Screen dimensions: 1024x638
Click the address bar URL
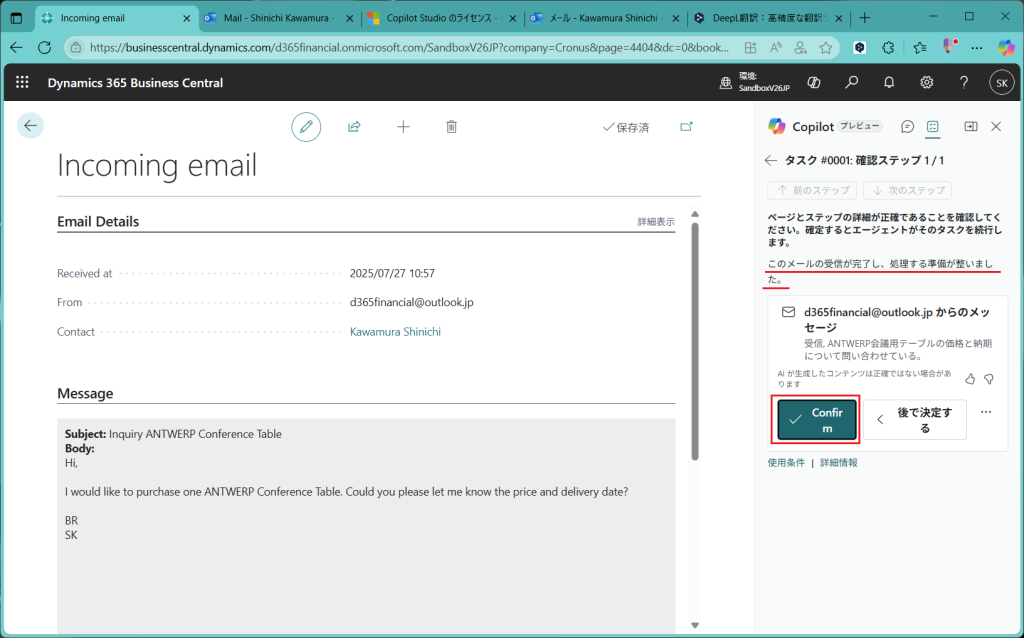coord(409,48)
